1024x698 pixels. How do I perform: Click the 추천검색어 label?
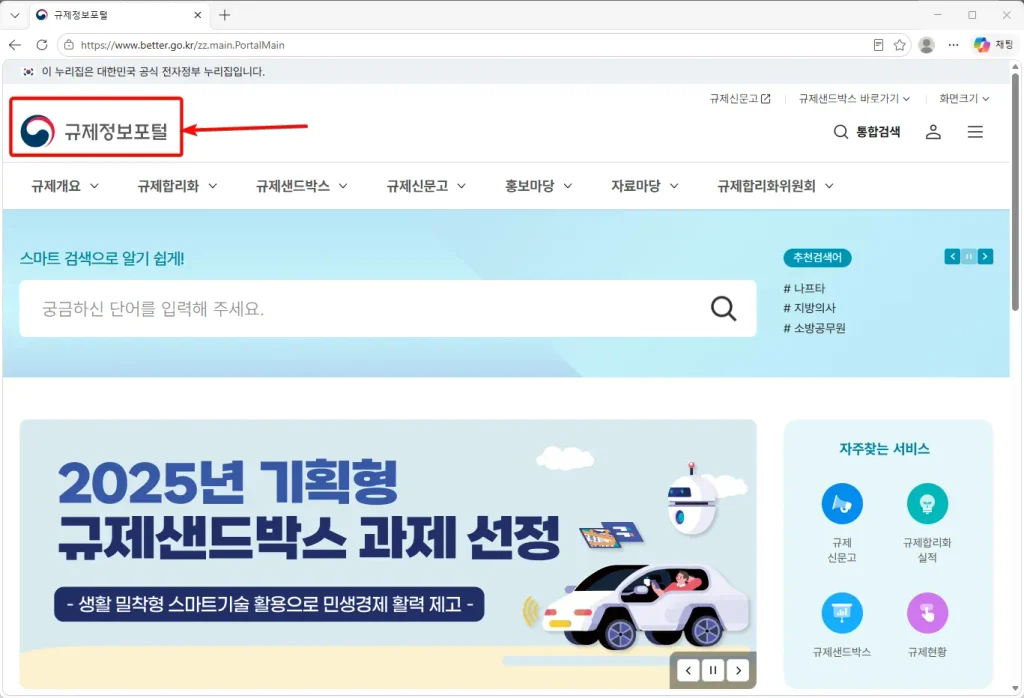point(817,257)
